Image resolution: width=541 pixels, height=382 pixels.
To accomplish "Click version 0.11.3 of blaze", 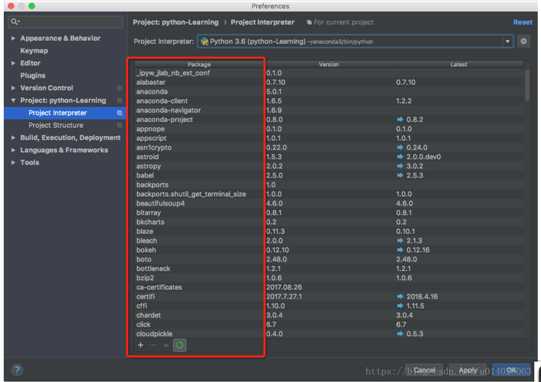I will [275, 231].
